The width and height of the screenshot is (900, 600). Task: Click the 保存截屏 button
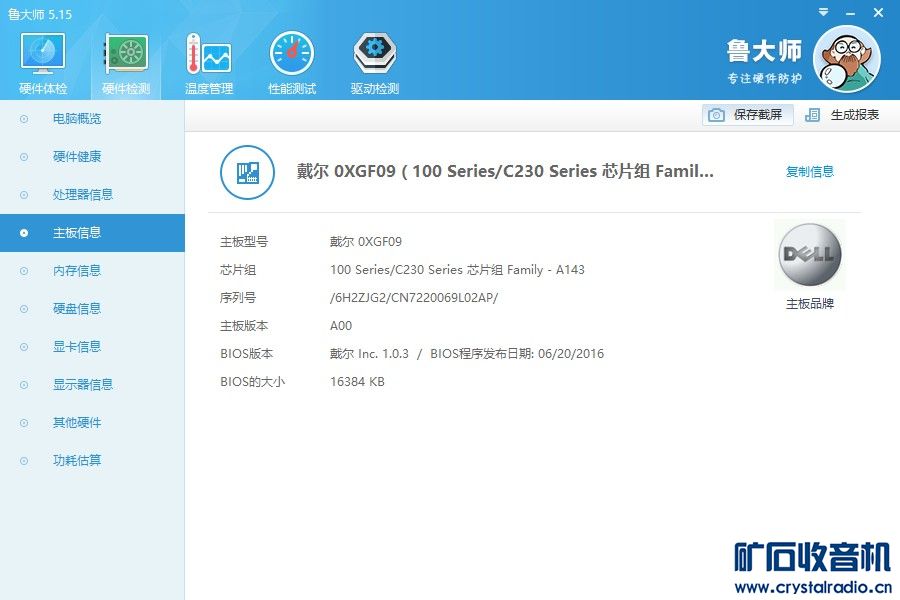747,115
